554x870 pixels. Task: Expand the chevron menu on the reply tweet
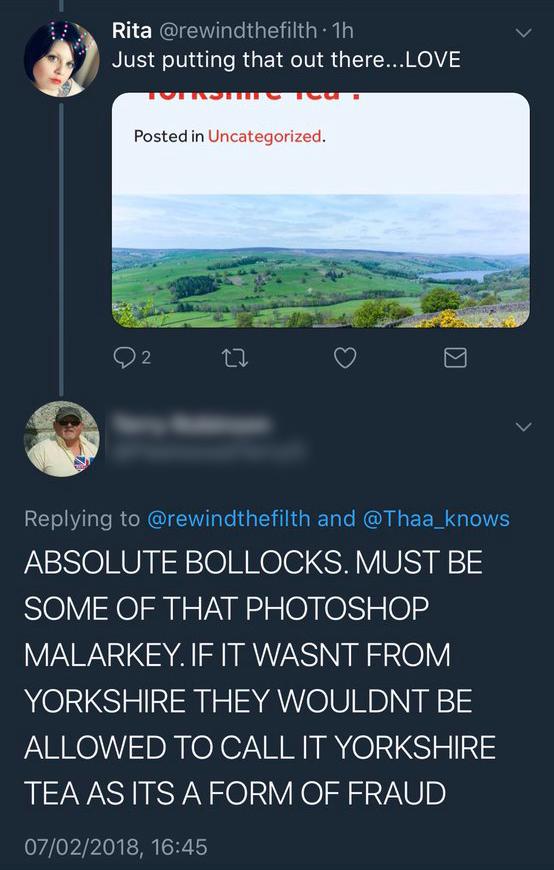[523, 427]
